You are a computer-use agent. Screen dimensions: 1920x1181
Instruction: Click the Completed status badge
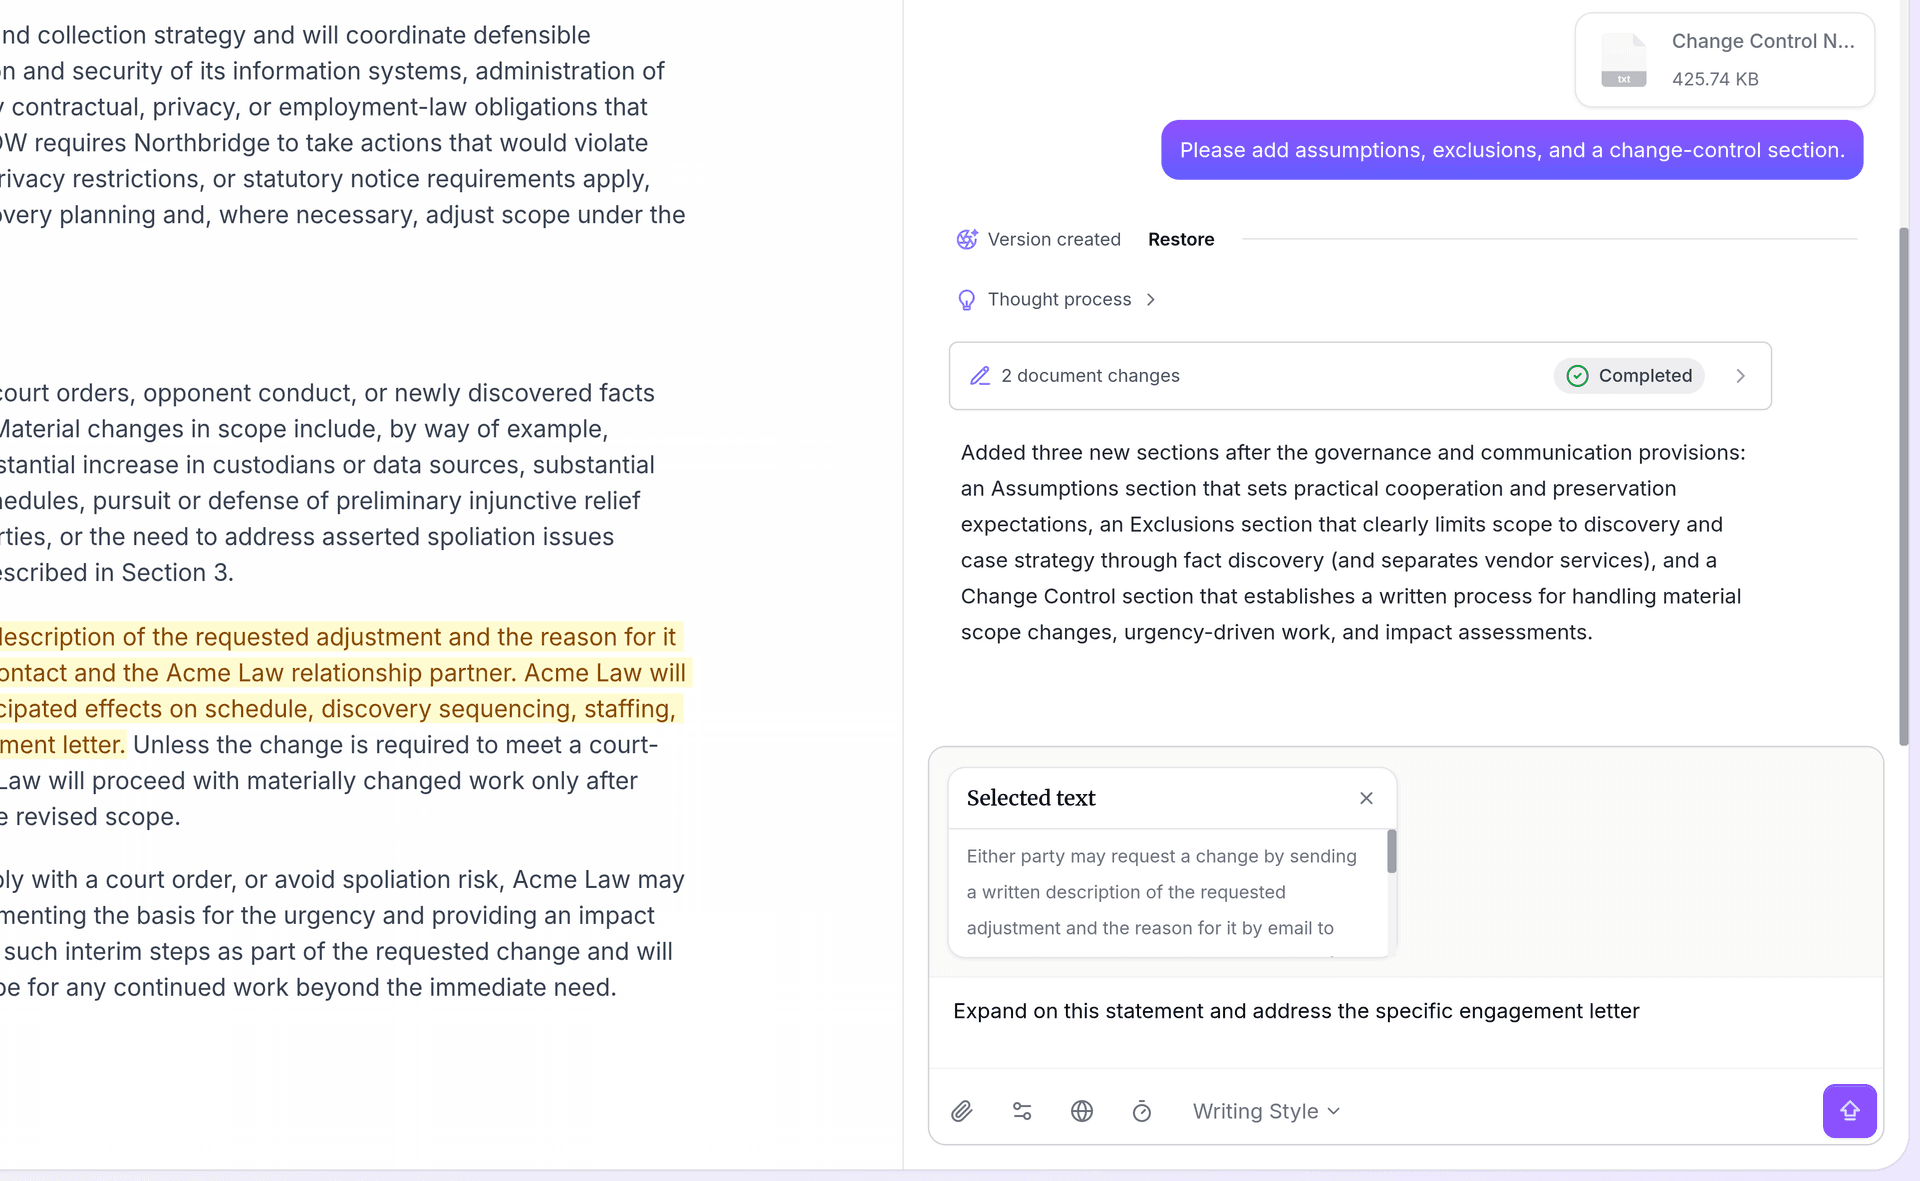coord(1629,376)
